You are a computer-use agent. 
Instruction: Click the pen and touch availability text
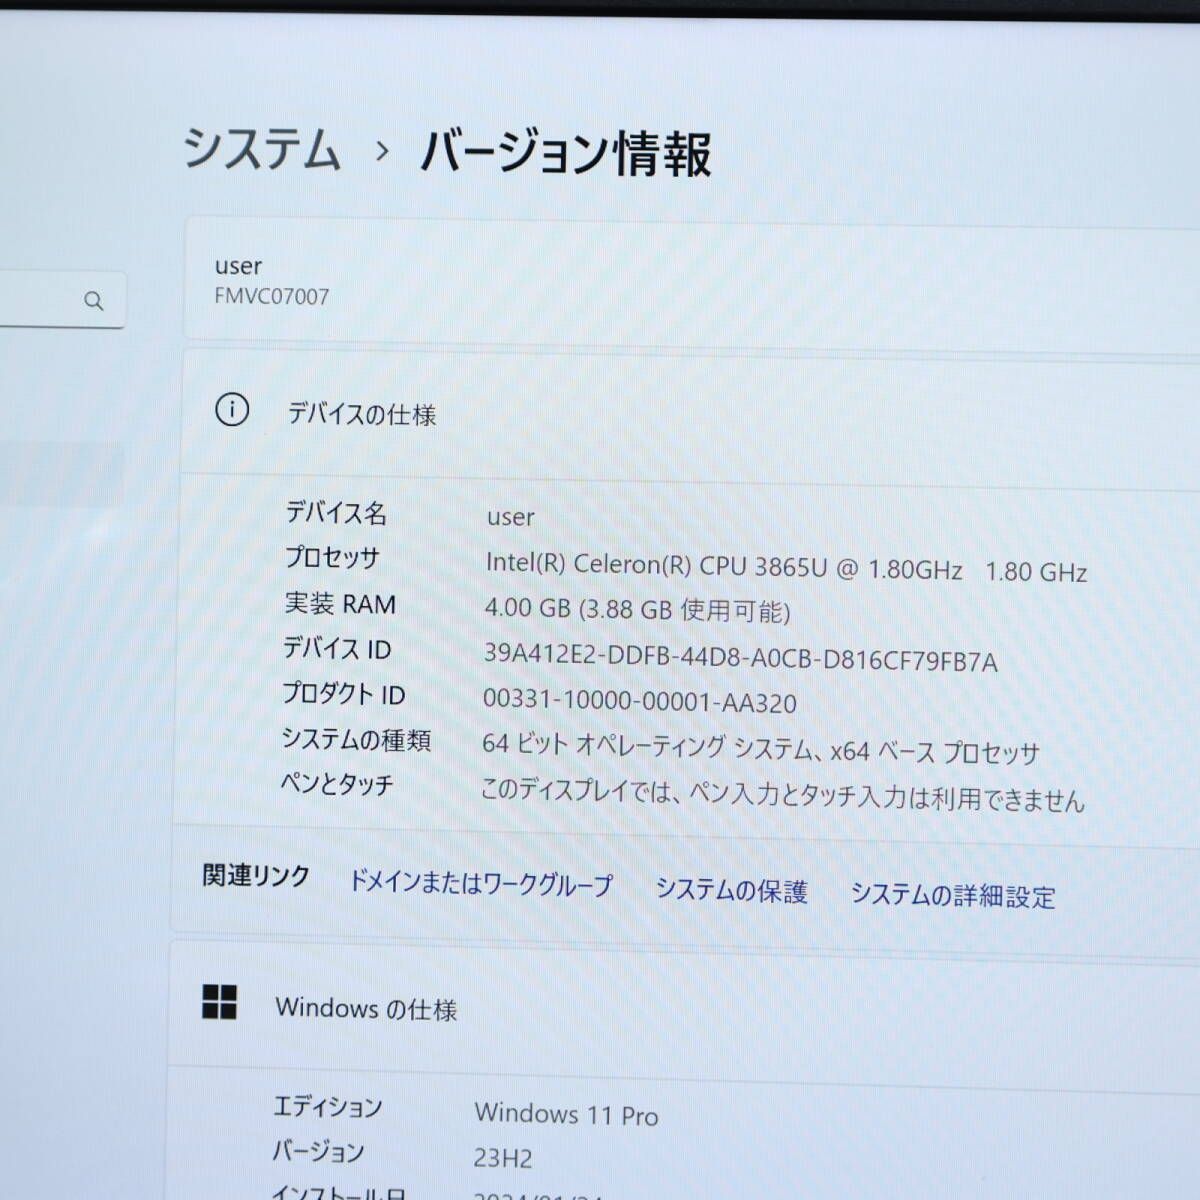[x=782, y=795]
